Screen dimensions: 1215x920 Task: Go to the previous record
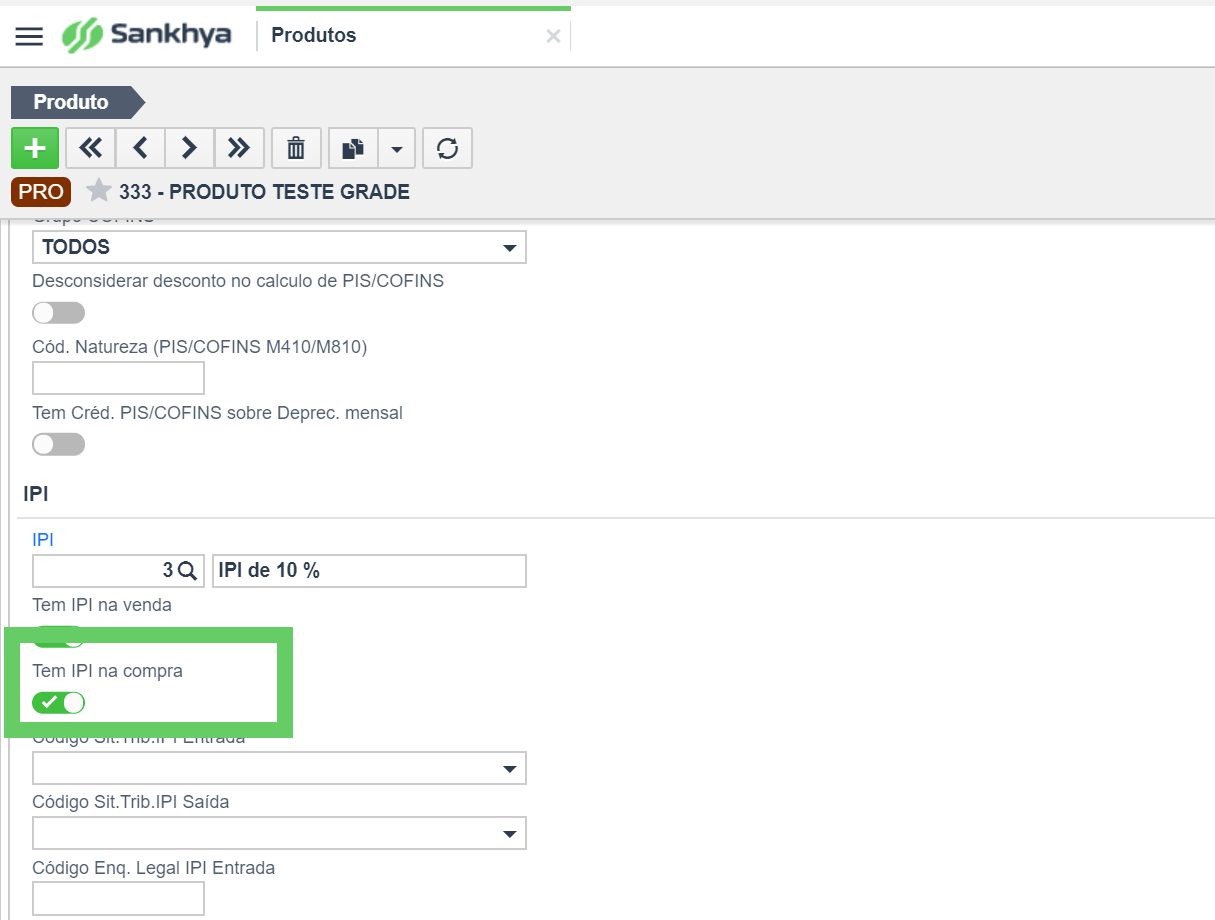coord(141,148)
